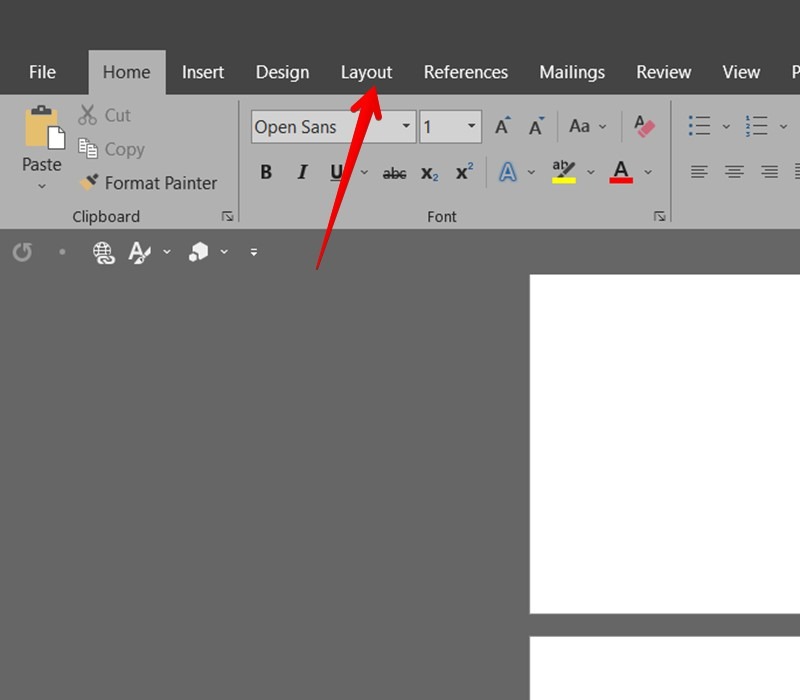
Task: Open the Mailings ribbon tab
Action: coord(572,72)
